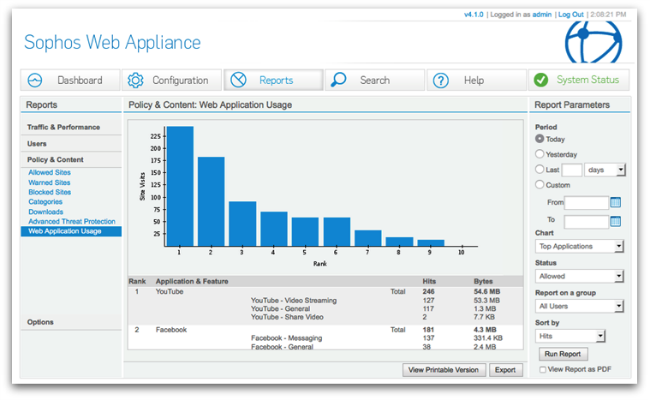Open the Categories report
The height and width of the screenshot is (400, 650).
tap(45, 202)
